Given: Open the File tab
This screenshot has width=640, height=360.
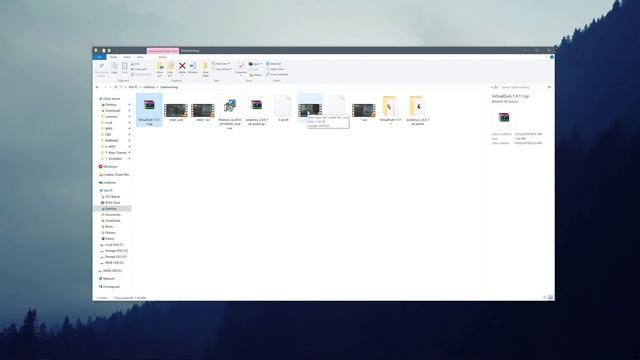Looking at the screenshot, I should pos(100,57).
